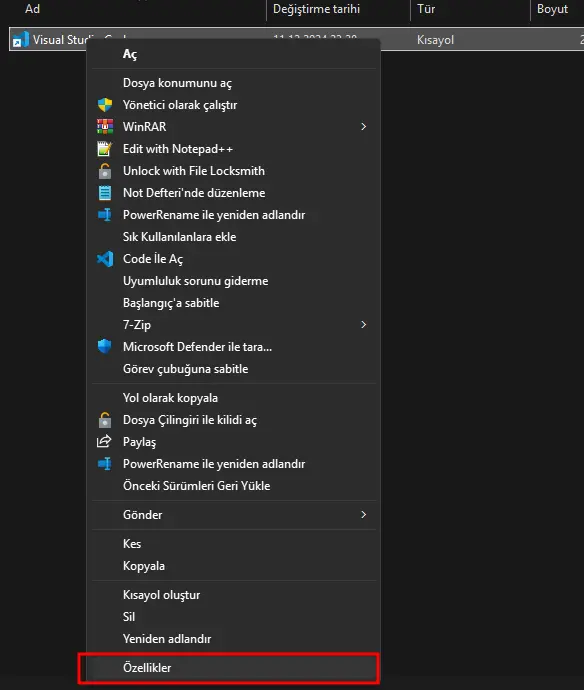Image resolution: width=584 pixels, height=690 pixels.
Task: Select Dosya Çilingiri ile kilidi aç
Action: tap(234, 420)
